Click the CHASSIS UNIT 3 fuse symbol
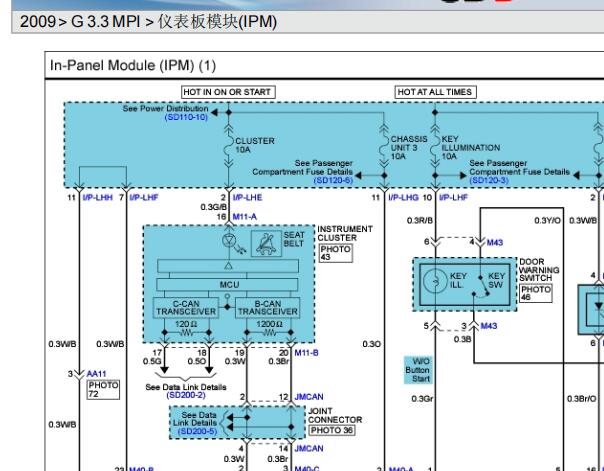This screenshot has height=471, width=604. tap(384, 146)
